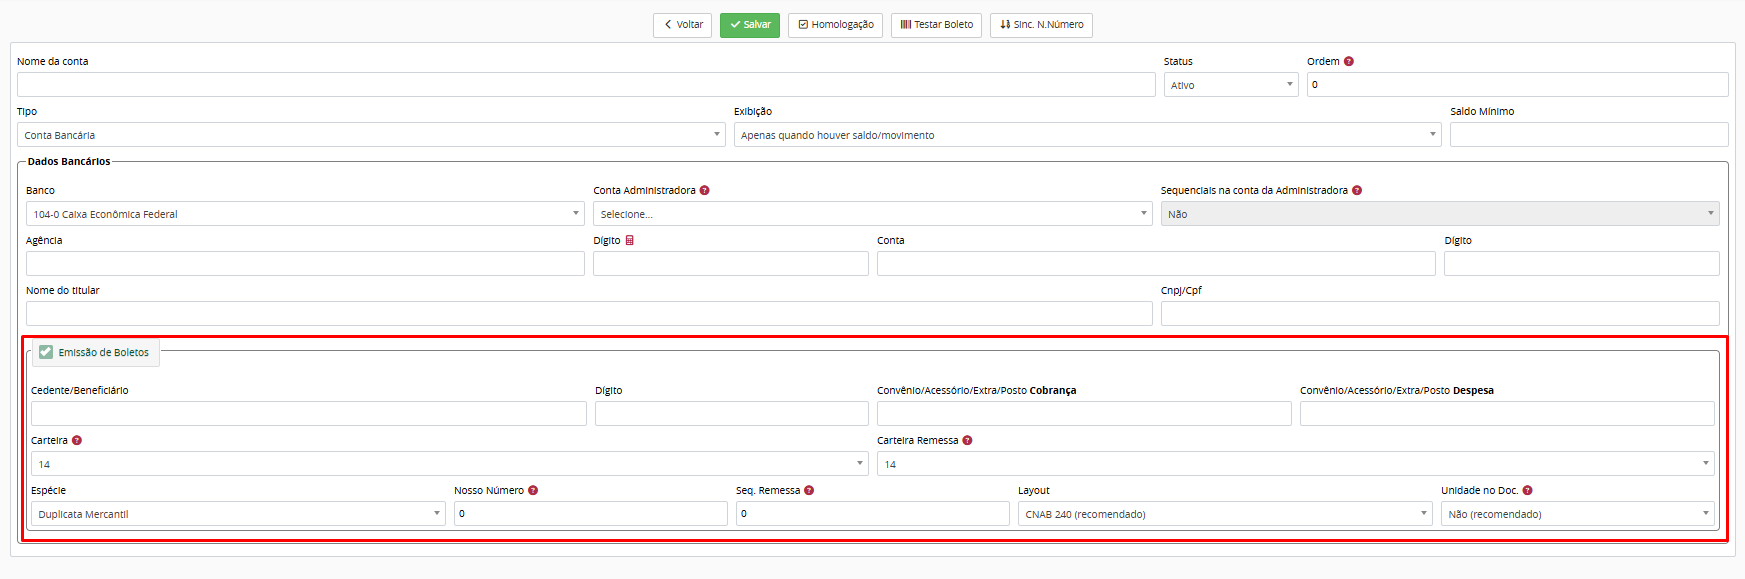The height and width of the screenshot is (579, 1745).
Task: Click help icon beside Carteira label
Action: pyautogui.click(x=77, y=440)
